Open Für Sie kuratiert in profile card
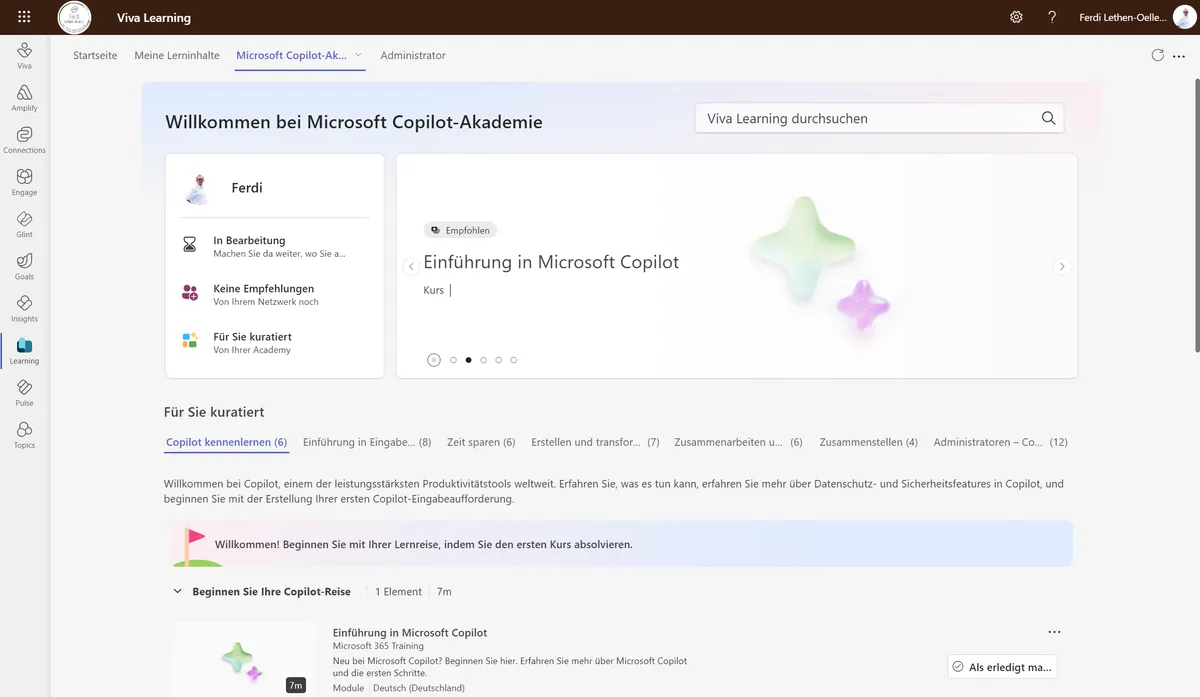 tap(275, 343)
